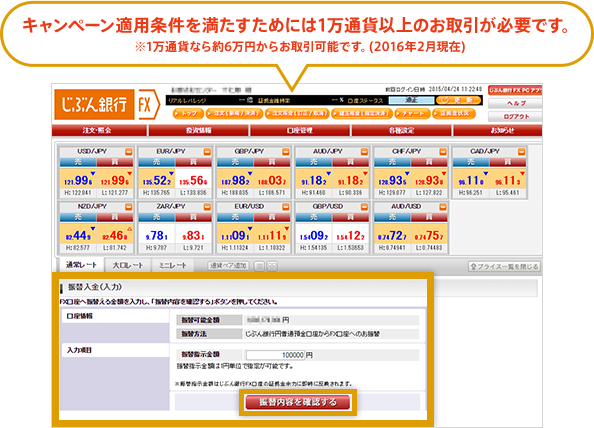Select the 大口レート tab
The width and height of the screenshot is (594, 428).
click(128, 266)
